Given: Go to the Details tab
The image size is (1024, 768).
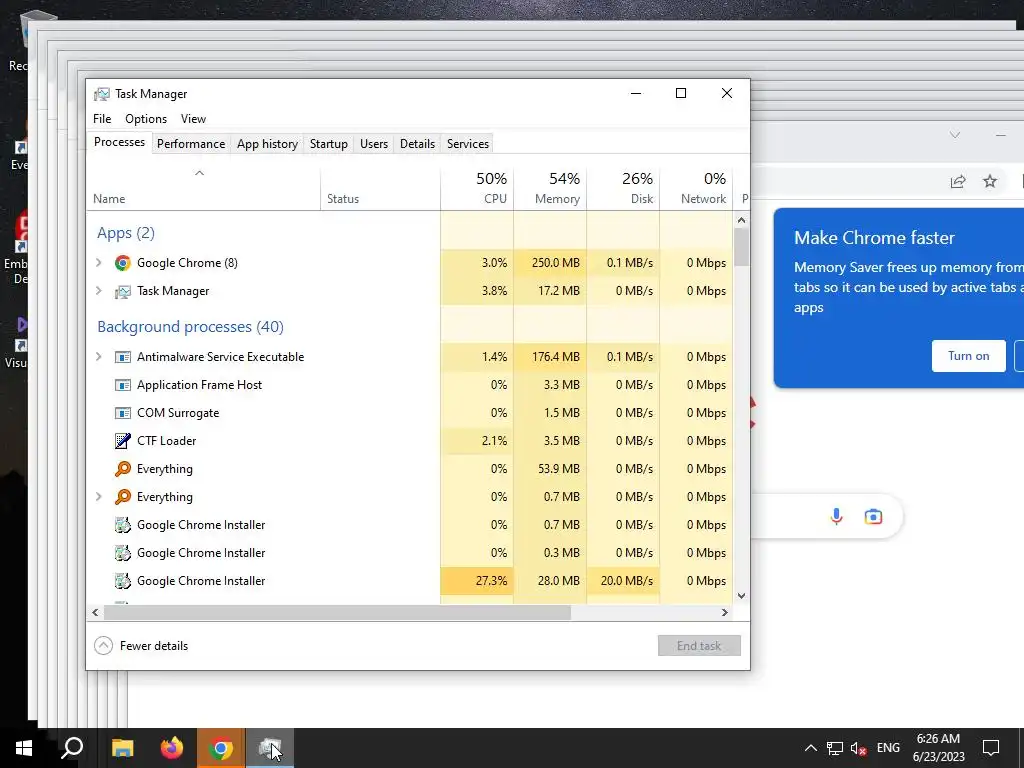Looking at the screenshot, I should [417, 144].
